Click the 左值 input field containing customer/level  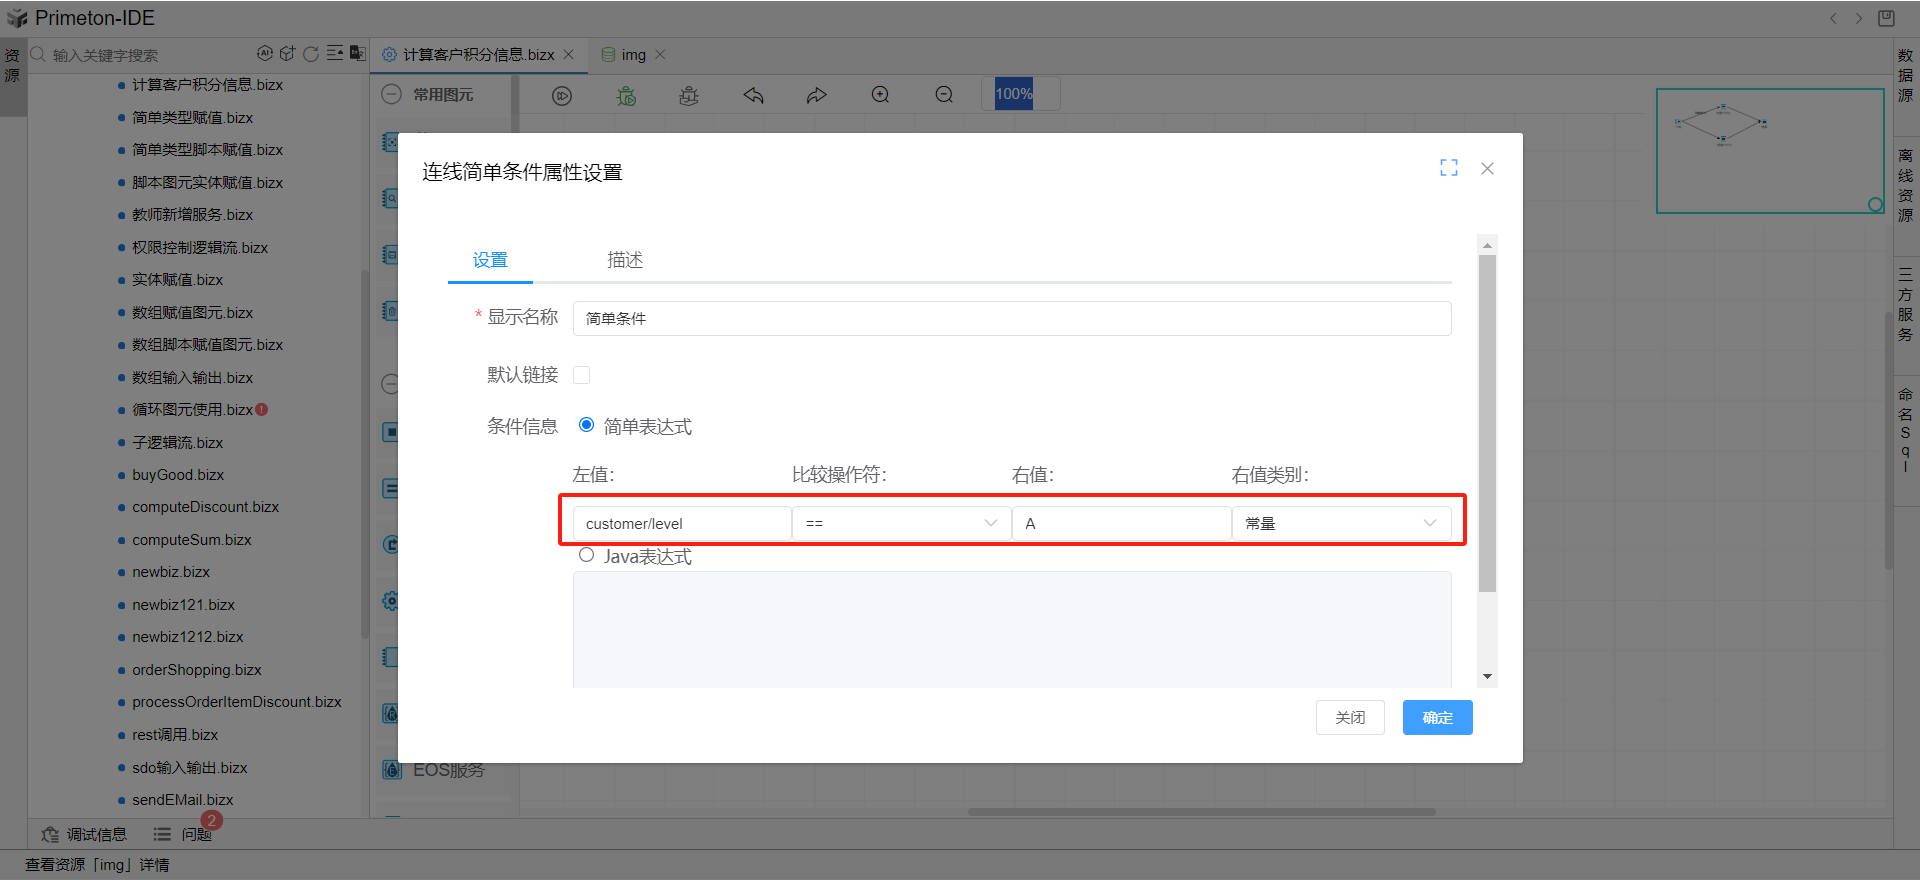[681, 523]
